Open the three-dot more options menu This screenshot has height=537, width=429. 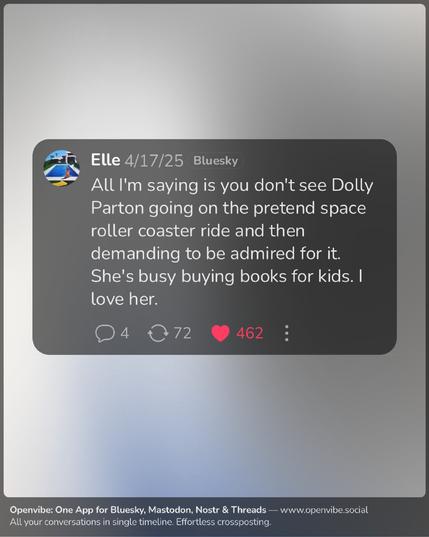click(x=287, y=333)
